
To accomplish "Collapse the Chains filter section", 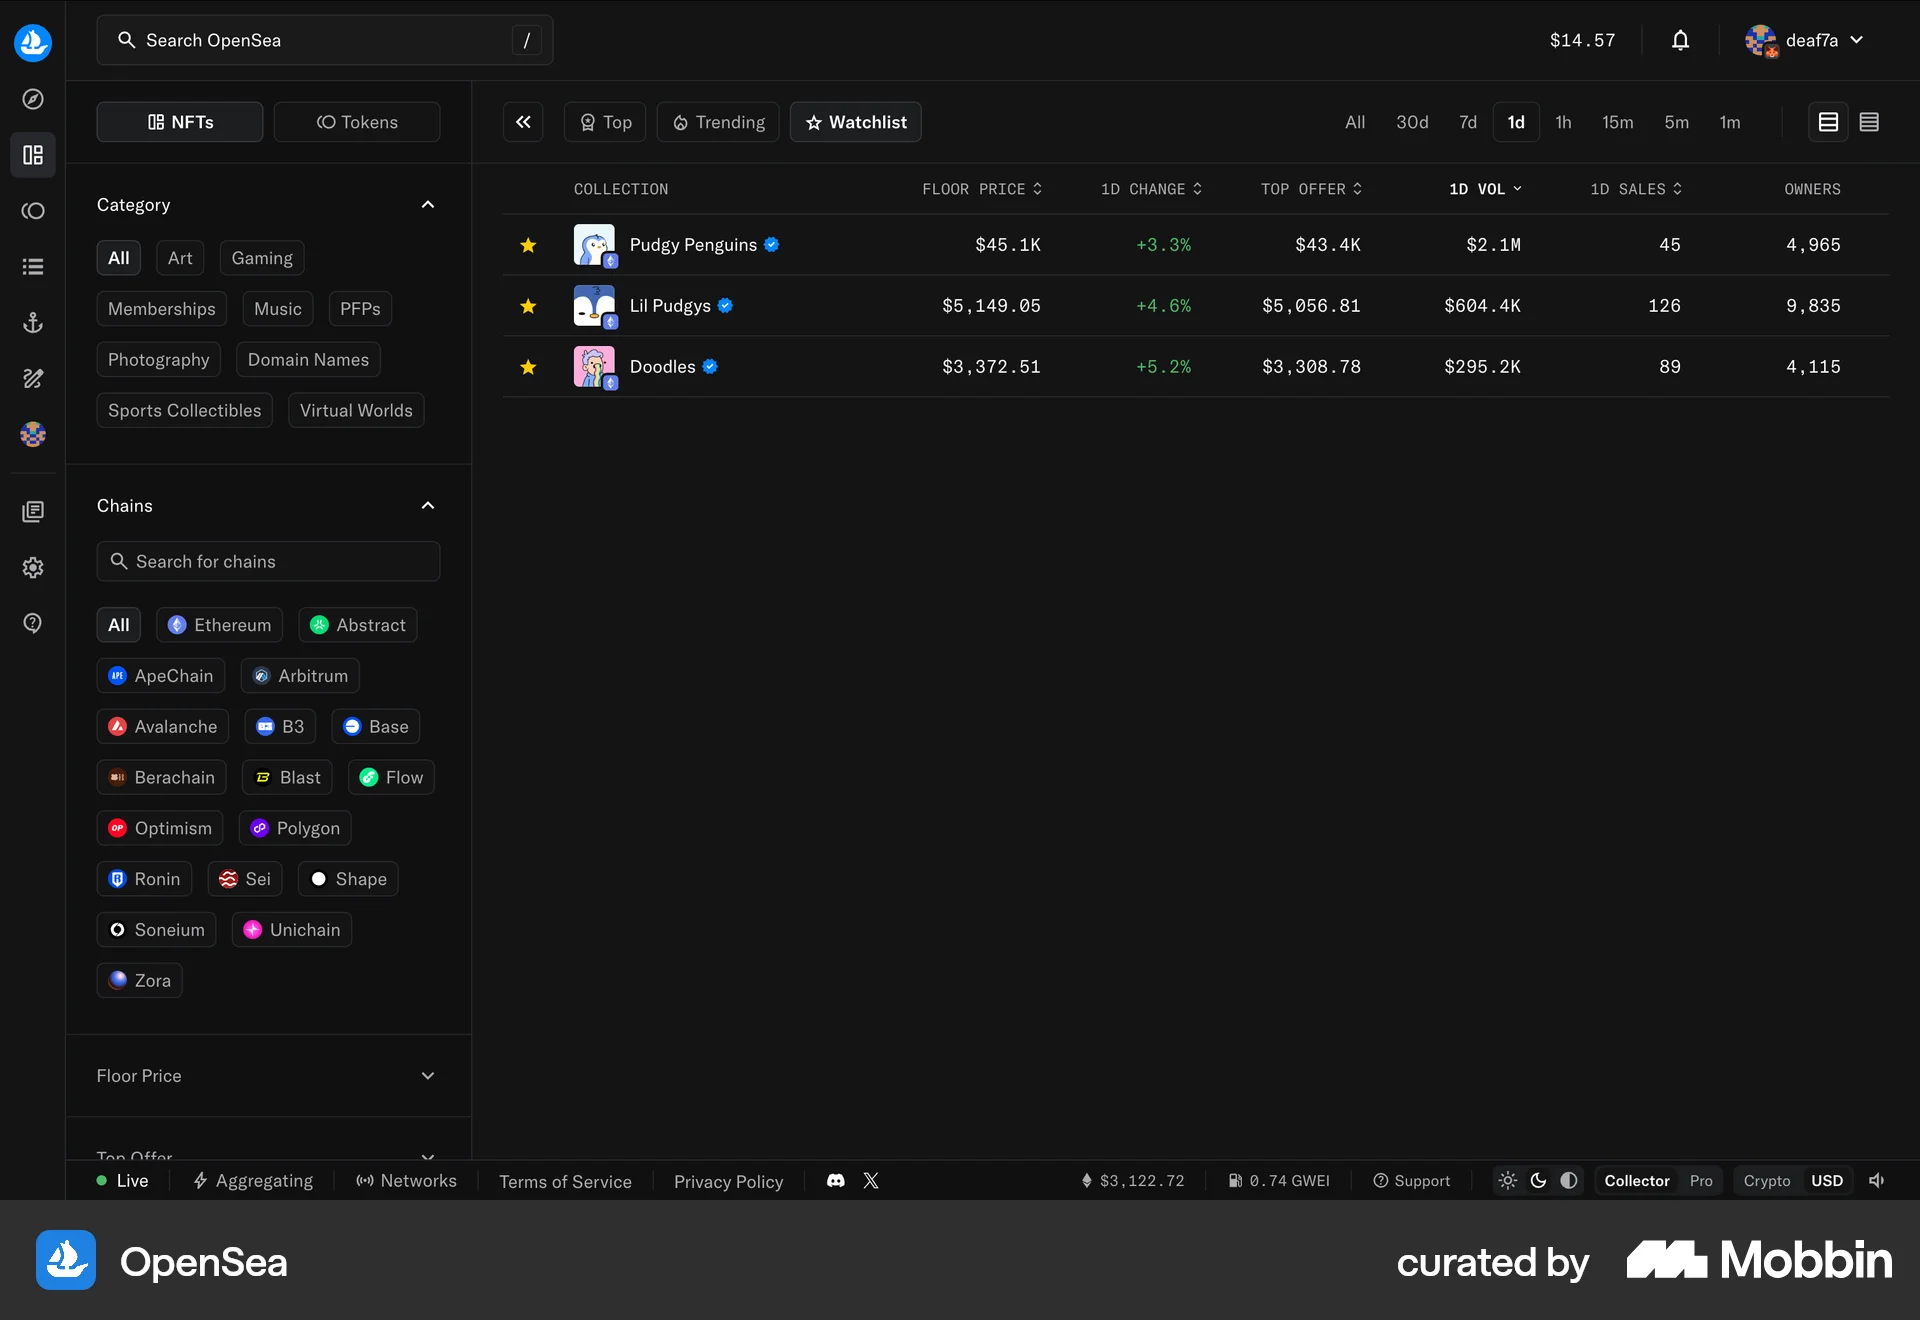I will click(427, 505).
